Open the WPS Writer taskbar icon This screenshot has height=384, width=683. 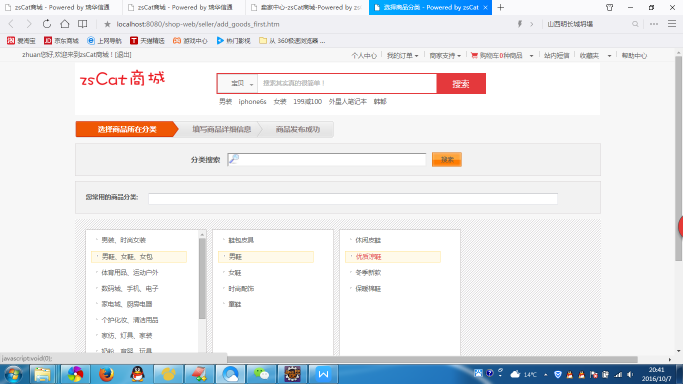323,374
